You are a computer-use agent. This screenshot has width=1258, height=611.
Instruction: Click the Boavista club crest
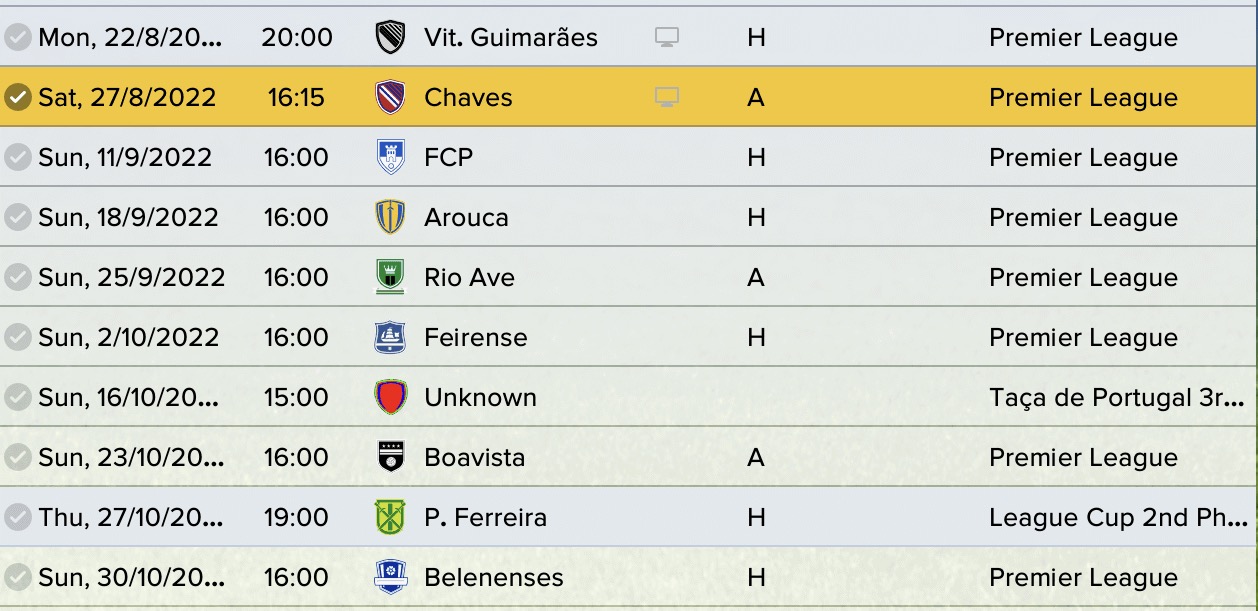coord(390,457)
